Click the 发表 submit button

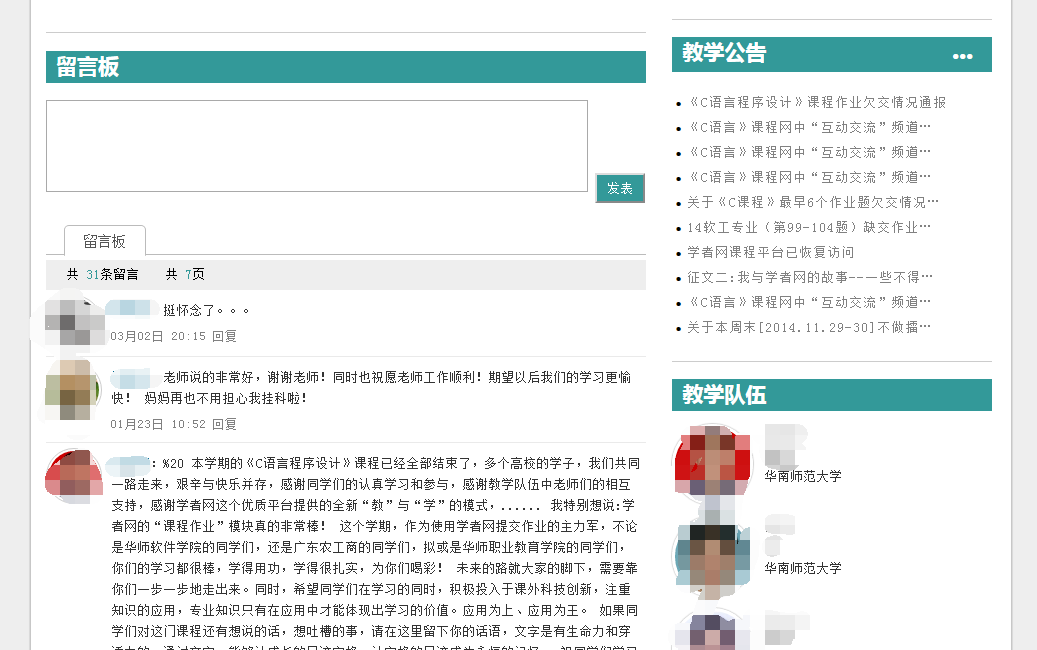(620, 188)
